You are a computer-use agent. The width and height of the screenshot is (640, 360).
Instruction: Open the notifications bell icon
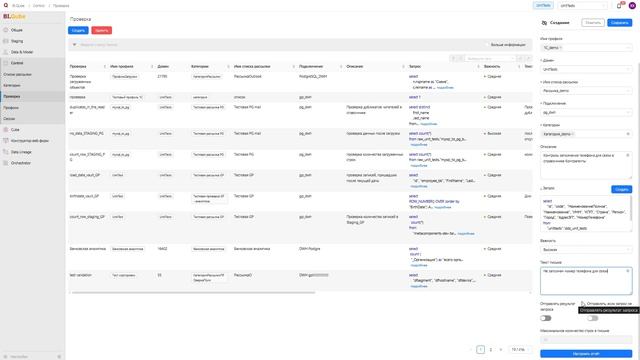coord(619,5)
